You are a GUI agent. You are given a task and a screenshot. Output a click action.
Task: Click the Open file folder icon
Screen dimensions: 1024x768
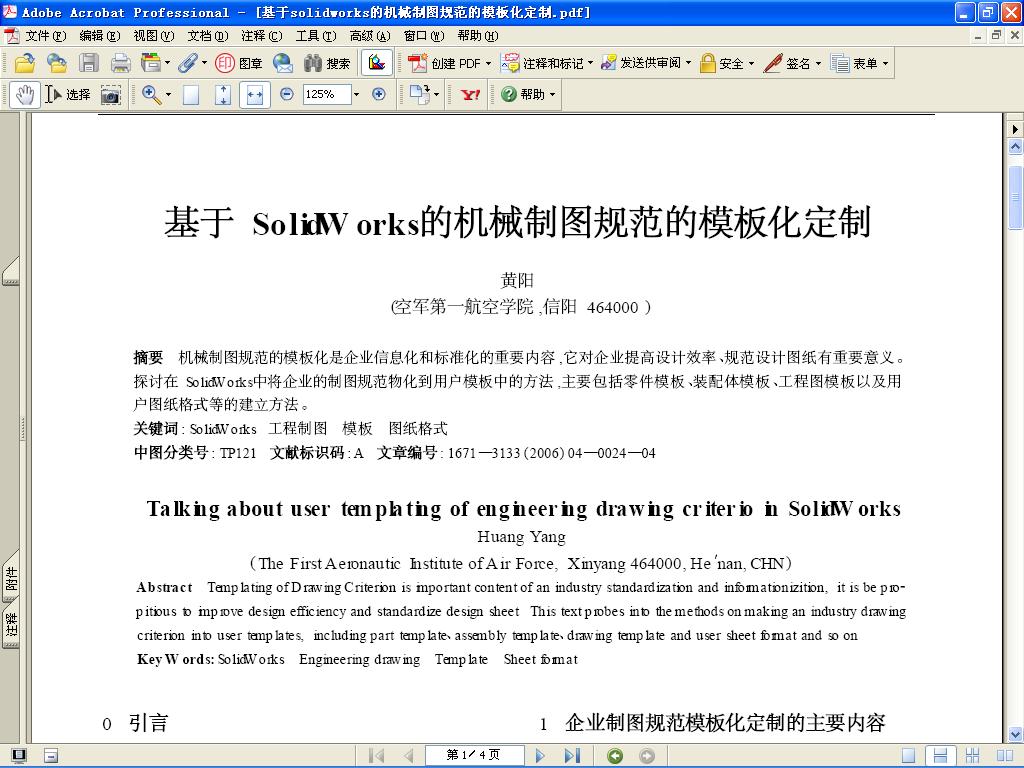25,63
